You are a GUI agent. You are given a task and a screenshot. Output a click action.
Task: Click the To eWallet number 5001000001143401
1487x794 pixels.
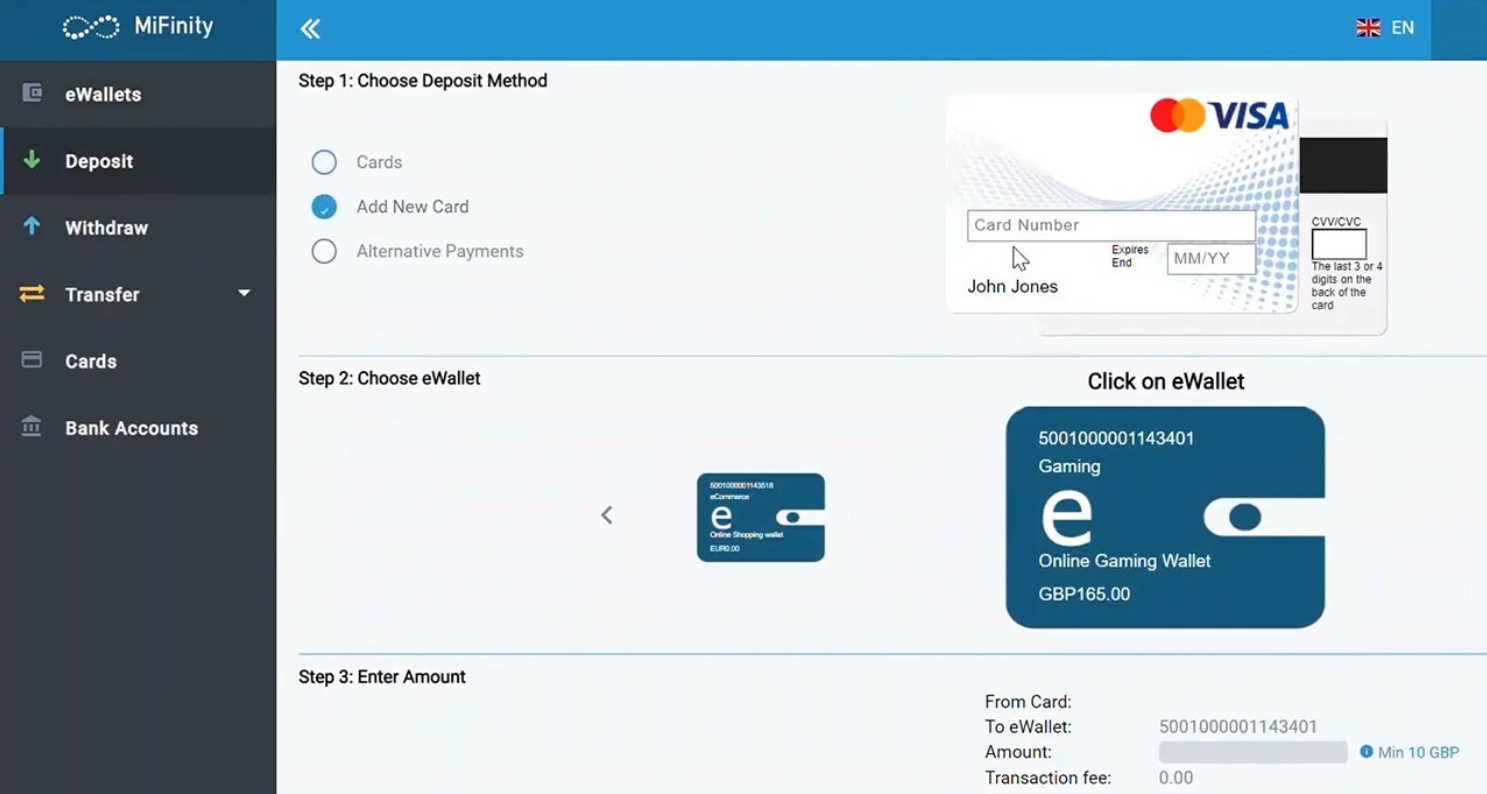[x=1238, y=727]
